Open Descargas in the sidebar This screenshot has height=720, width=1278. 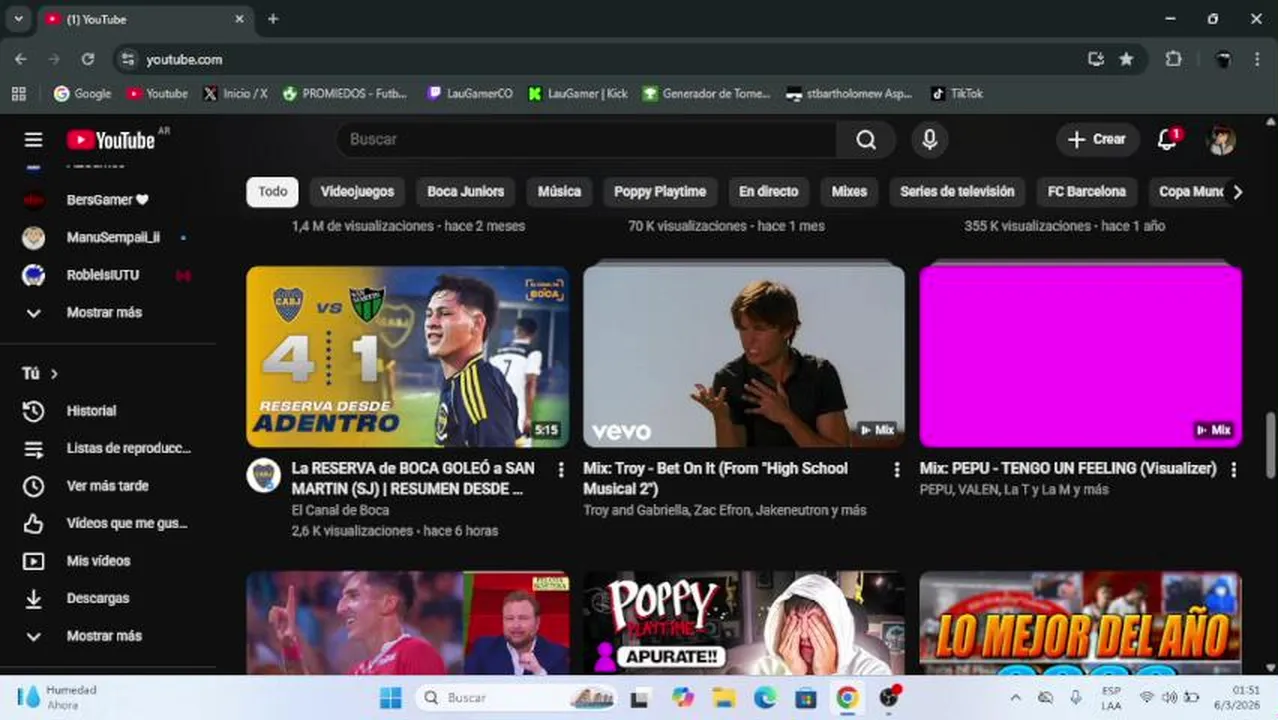click(x=98, y=598)
